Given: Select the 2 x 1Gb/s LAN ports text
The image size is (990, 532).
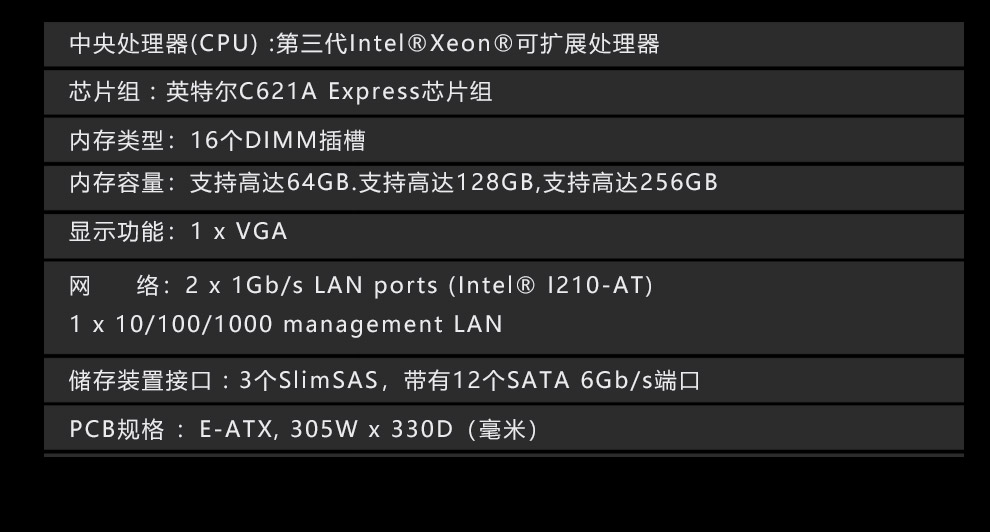Looking at the screenshot, I should (x=312, y=286).
